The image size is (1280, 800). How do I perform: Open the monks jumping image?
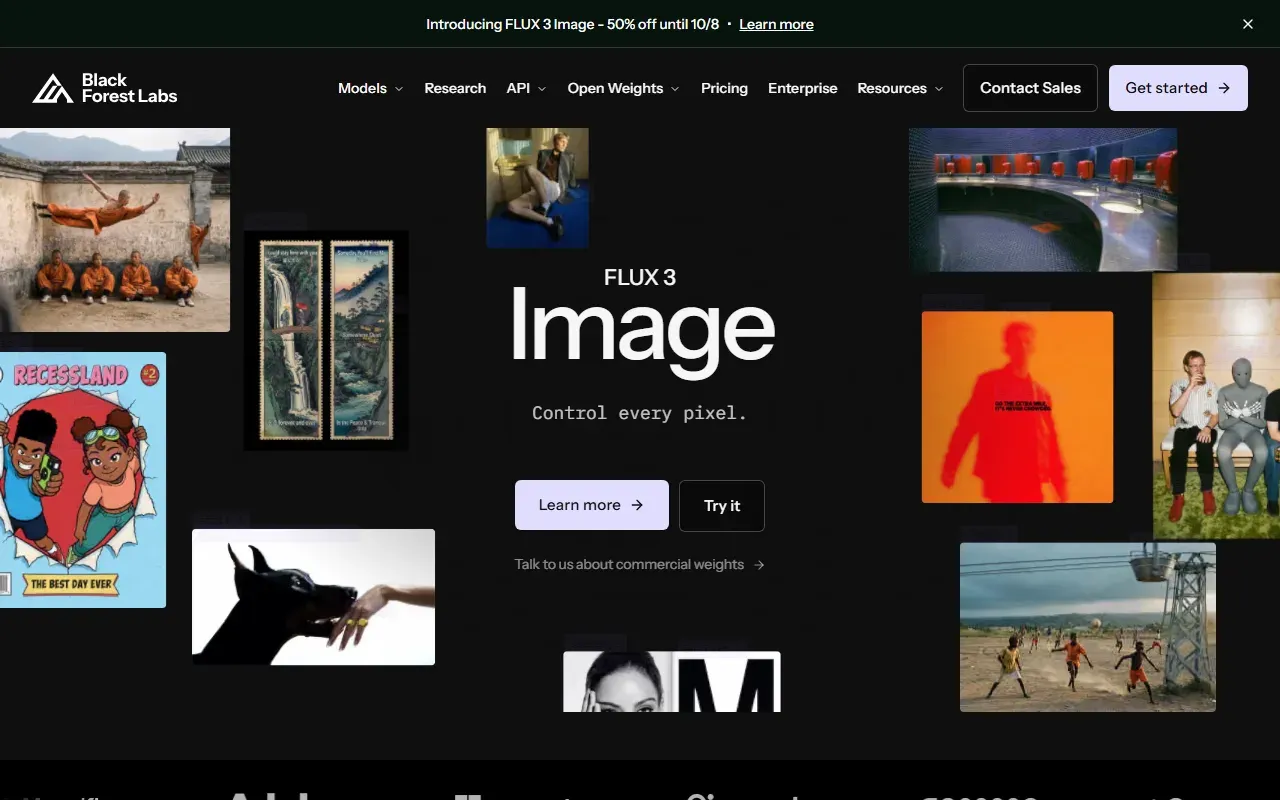[x=115, y=229]
